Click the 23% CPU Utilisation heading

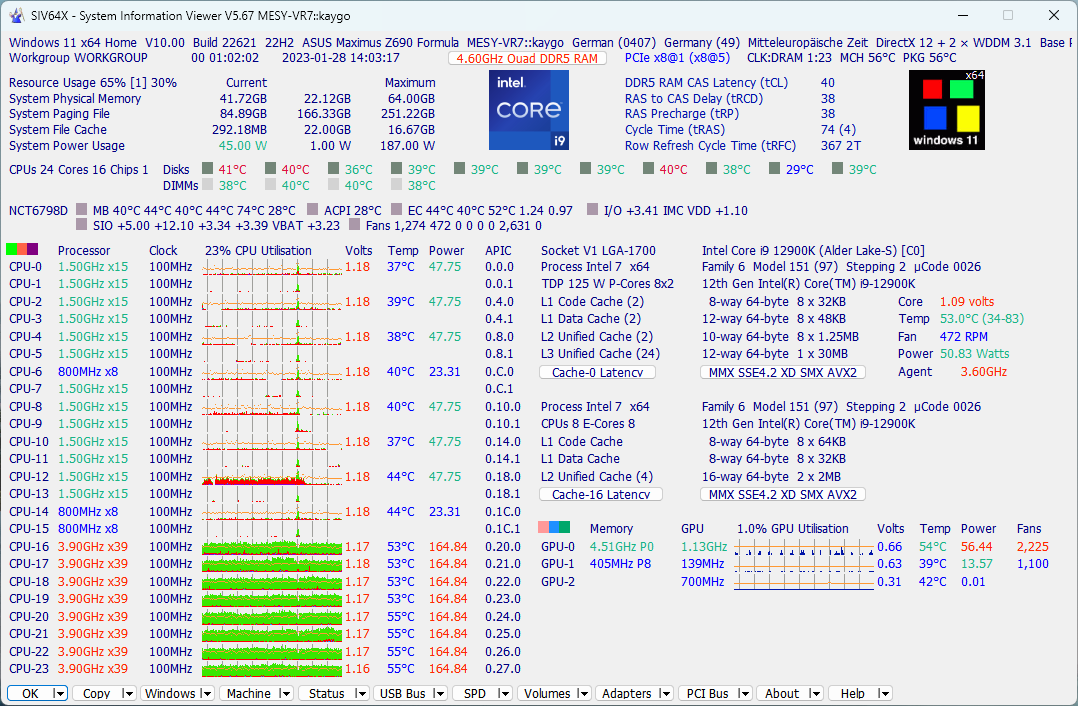(258, 250)
